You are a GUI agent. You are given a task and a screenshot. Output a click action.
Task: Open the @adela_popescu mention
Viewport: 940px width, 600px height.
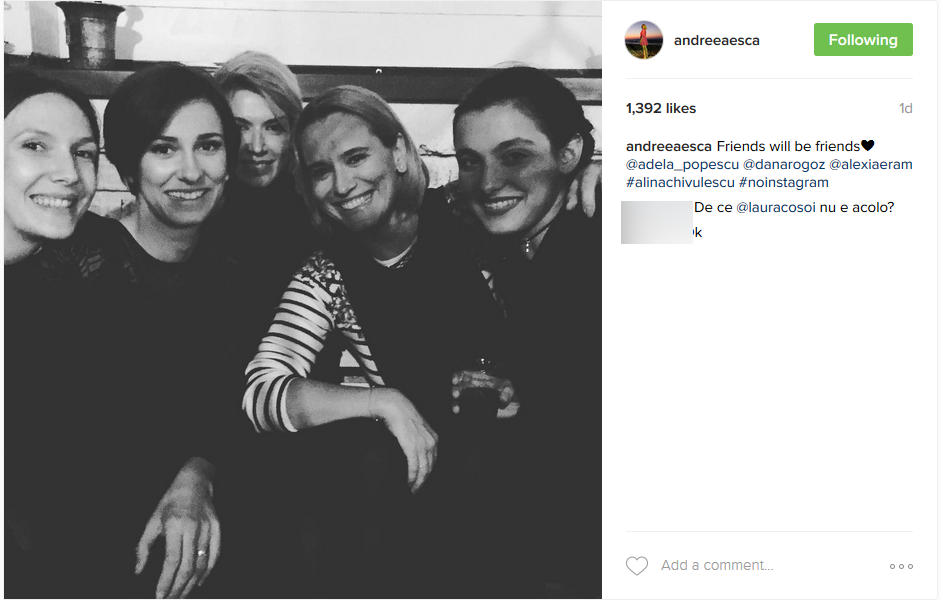coord(682,165)
